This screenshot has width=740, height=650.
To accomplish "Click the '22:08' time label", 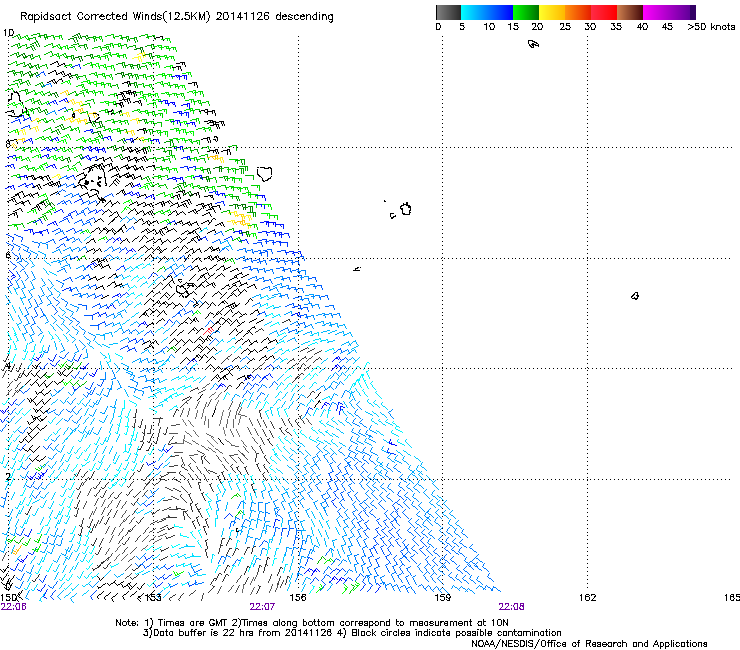I will [511, 607].
